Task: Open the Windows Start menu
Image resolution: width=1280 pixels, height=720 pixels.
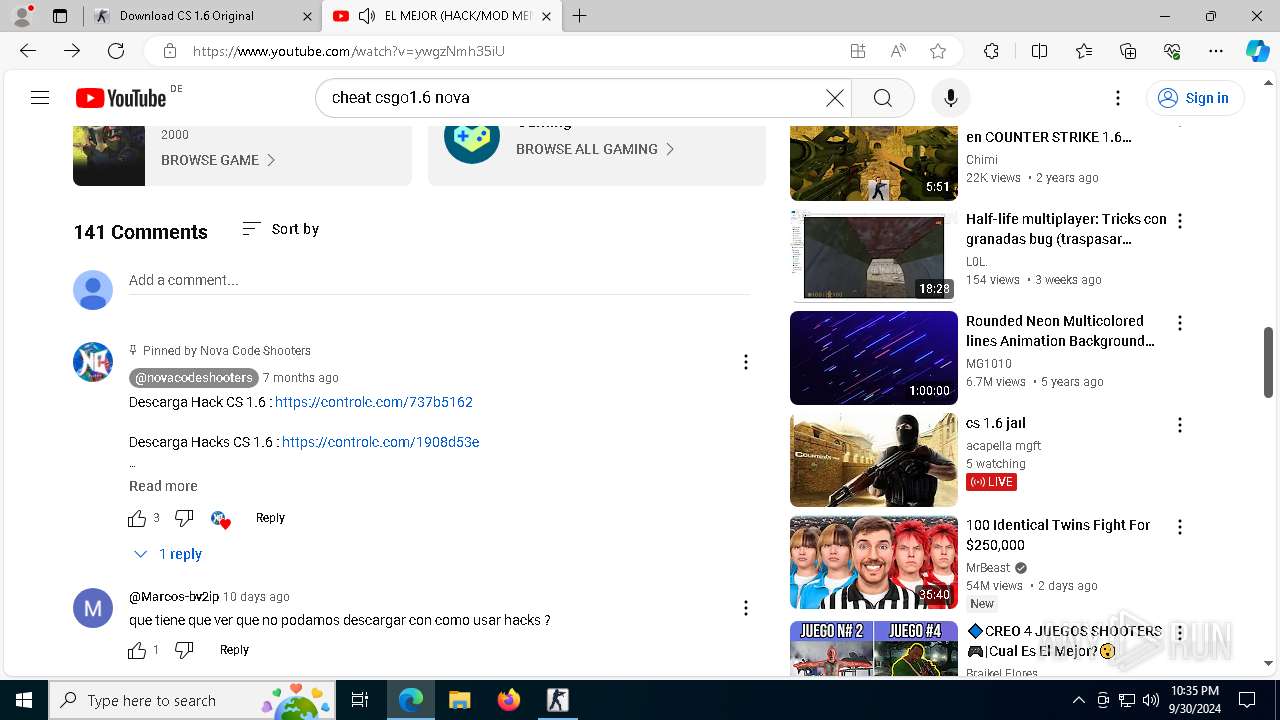Action: pos(24,700)
